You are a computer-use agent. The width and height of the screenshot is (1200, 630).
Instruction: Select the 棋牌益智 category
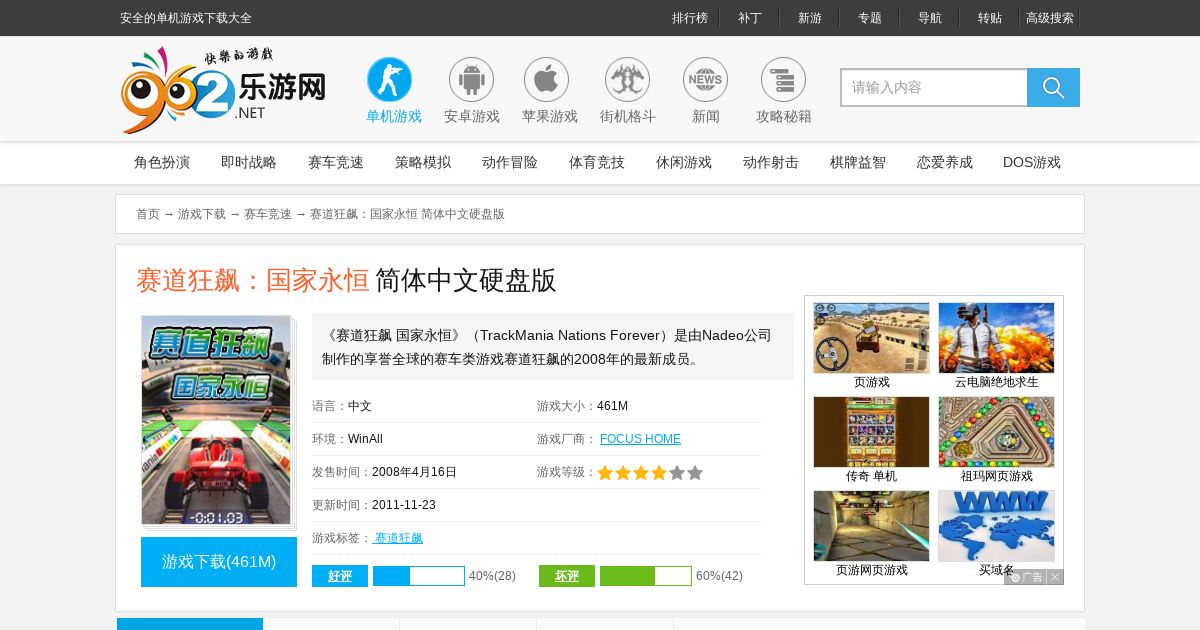click(858, 162)
